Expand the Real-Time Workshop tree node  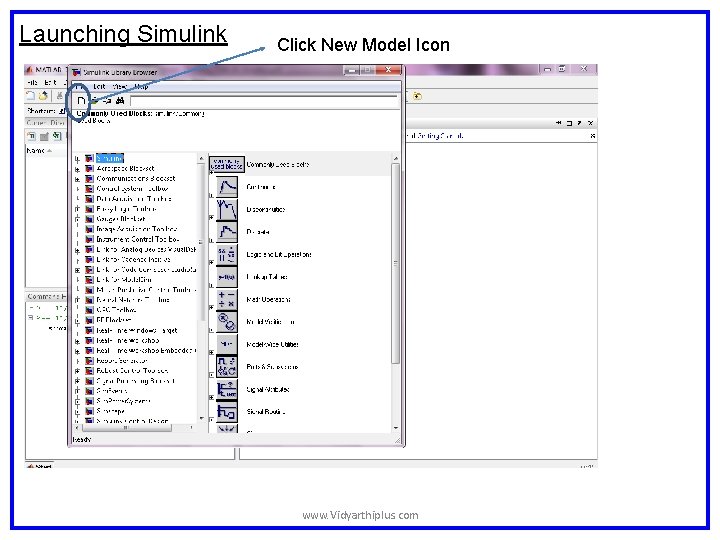tap(77, 341)
